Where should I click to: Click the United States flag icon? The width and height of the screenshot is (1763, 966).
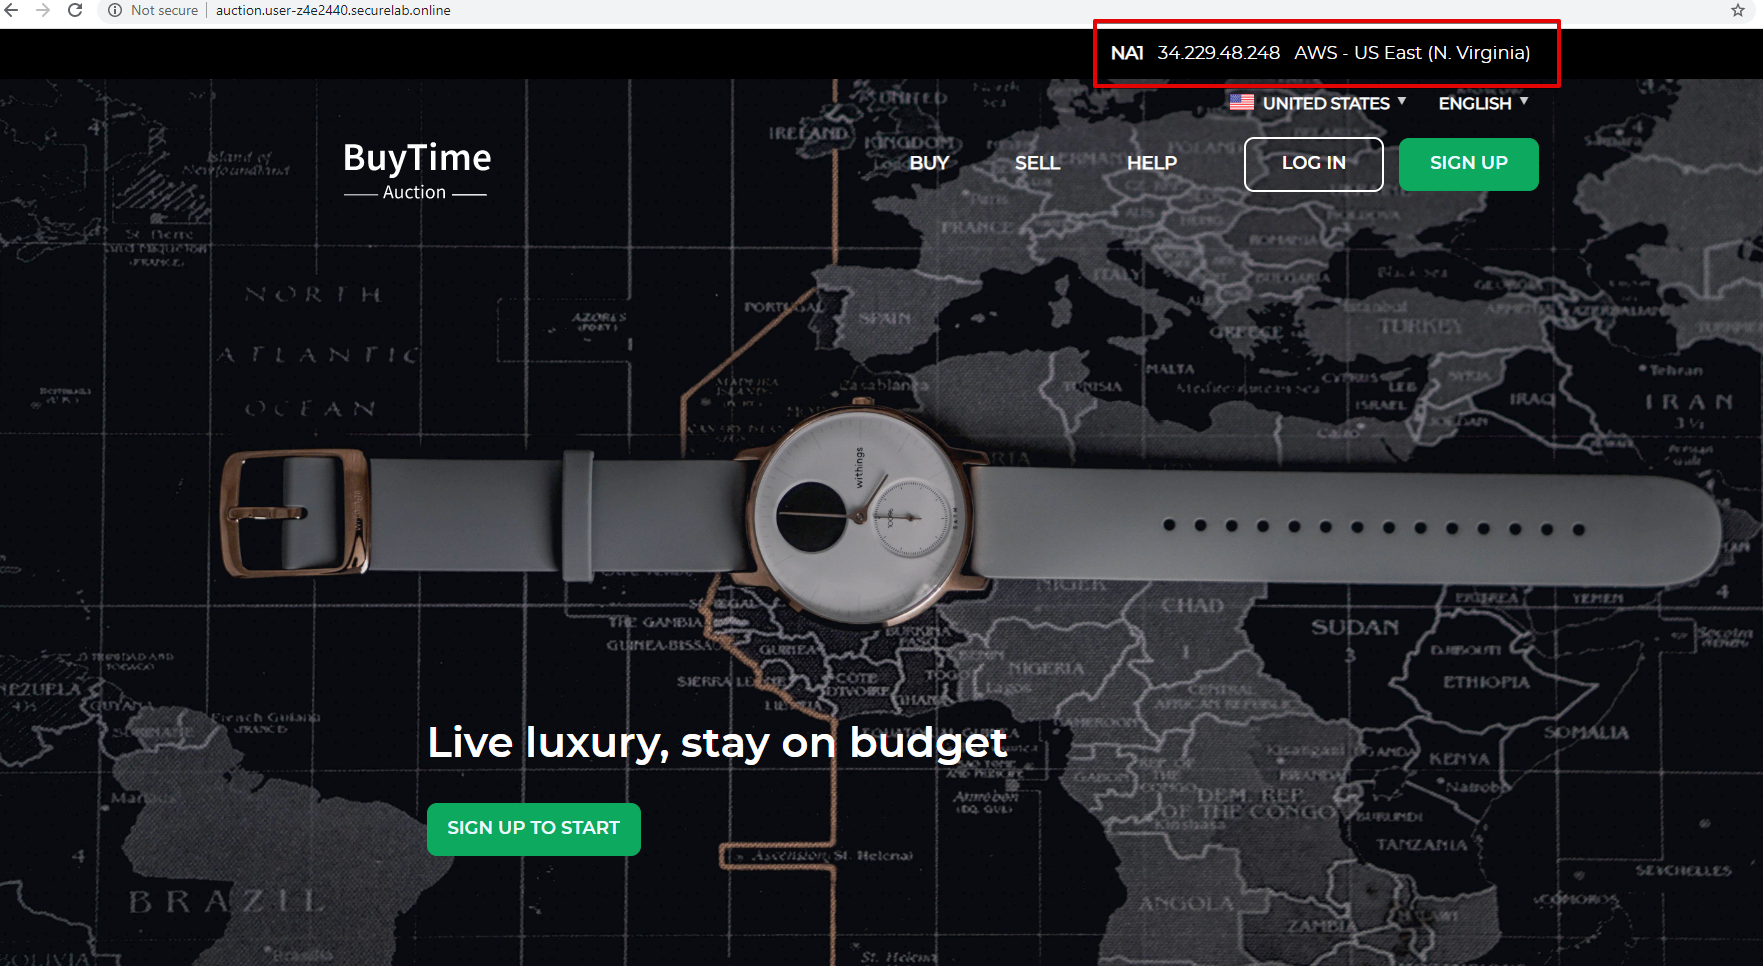coord(1242,102)
